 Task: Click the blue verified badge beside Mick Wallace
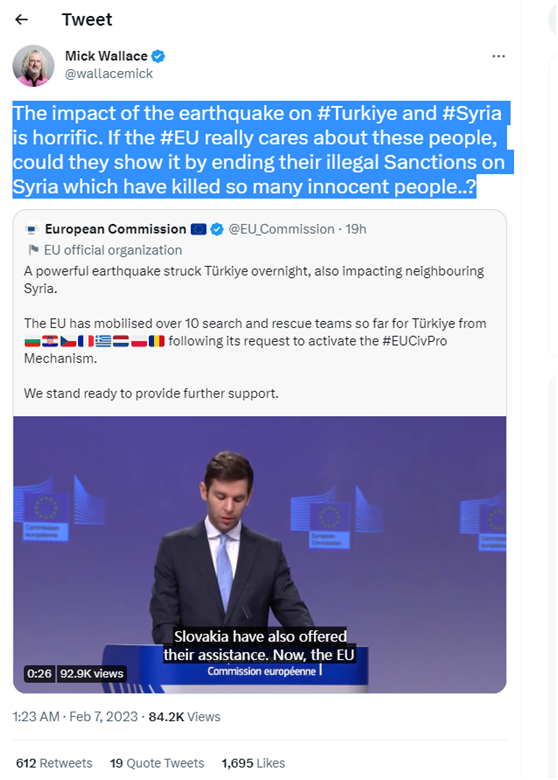[x=158, y=56]
